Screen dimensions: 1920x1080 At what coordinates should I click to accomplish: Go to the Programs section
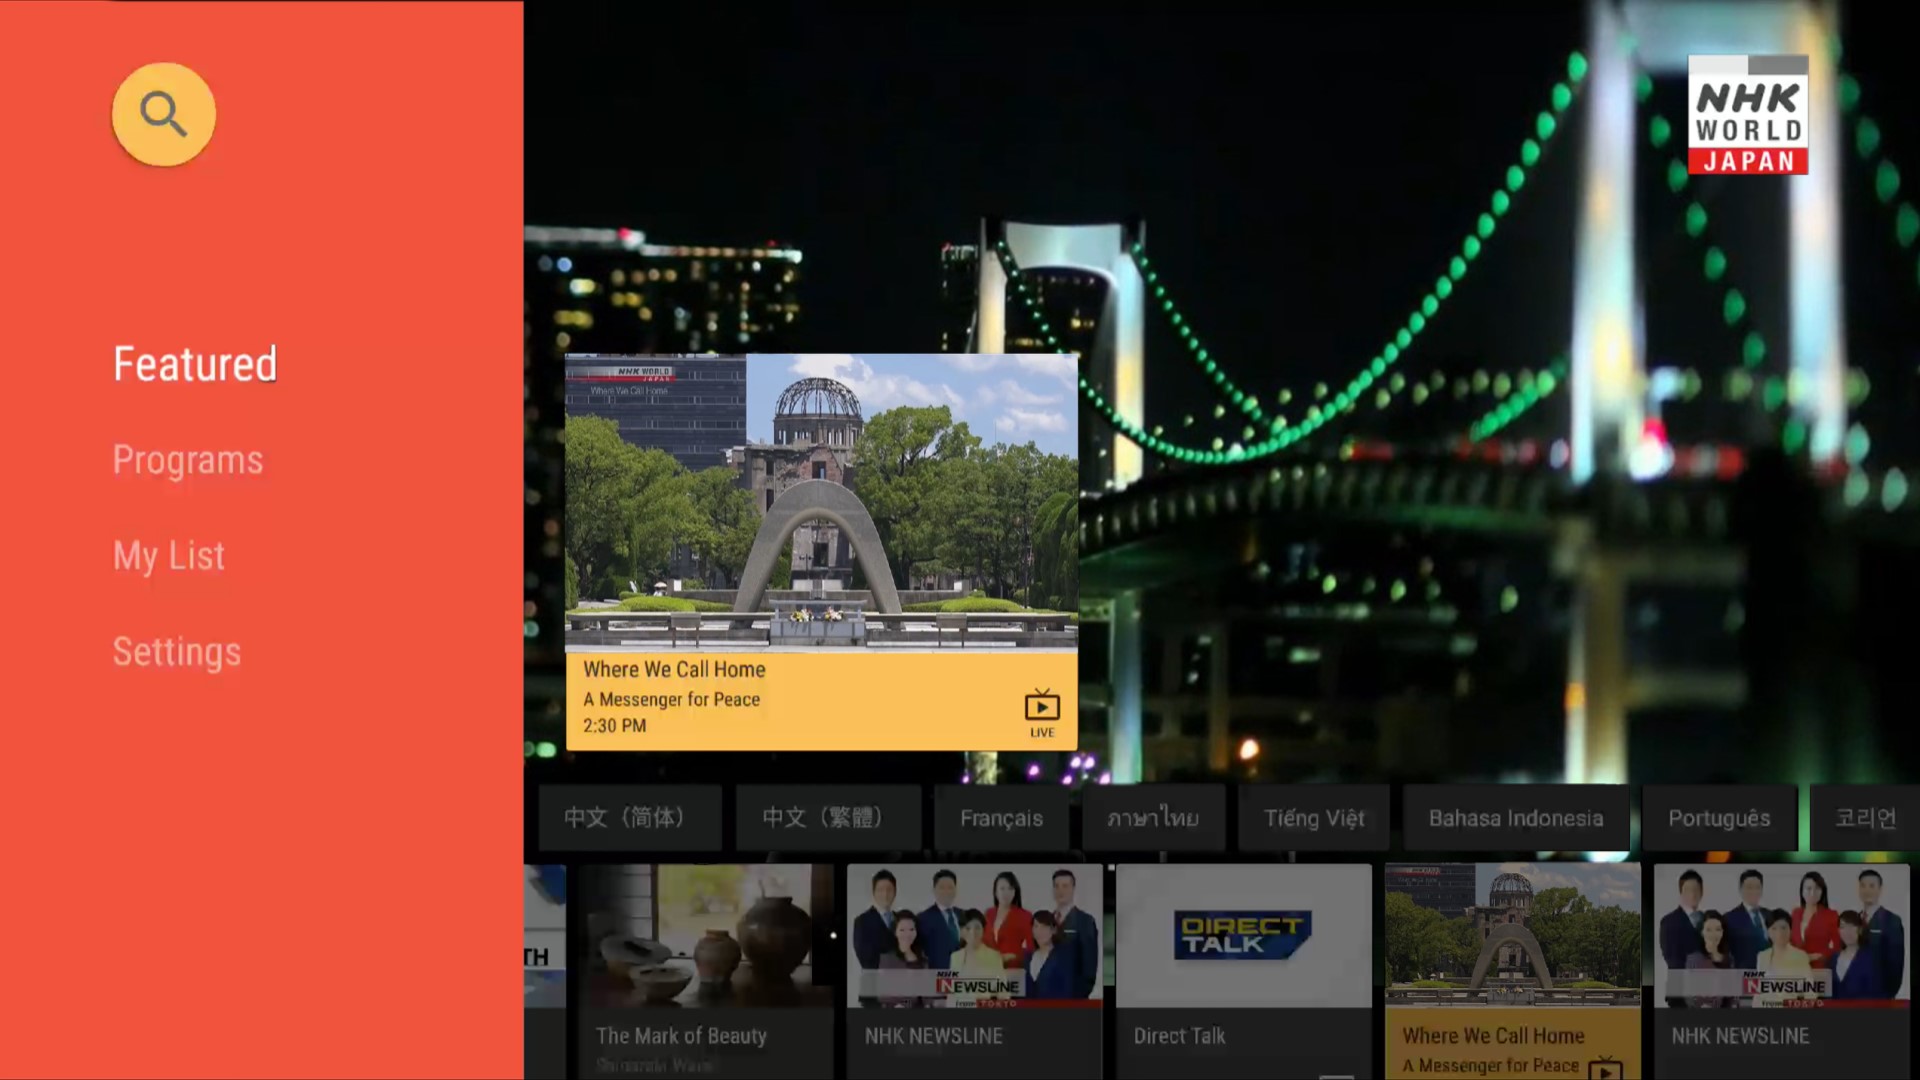point(188,460)
